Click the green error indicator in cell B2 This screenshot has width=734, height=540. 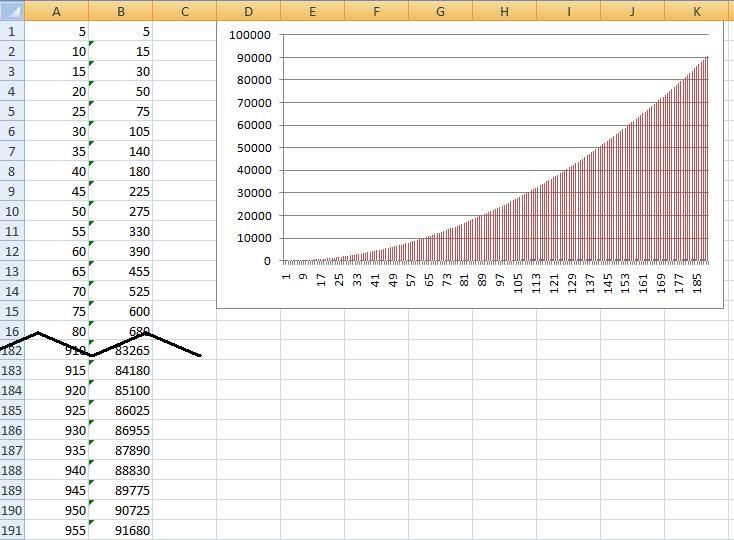pyautogui.click(x=92, y=44)
